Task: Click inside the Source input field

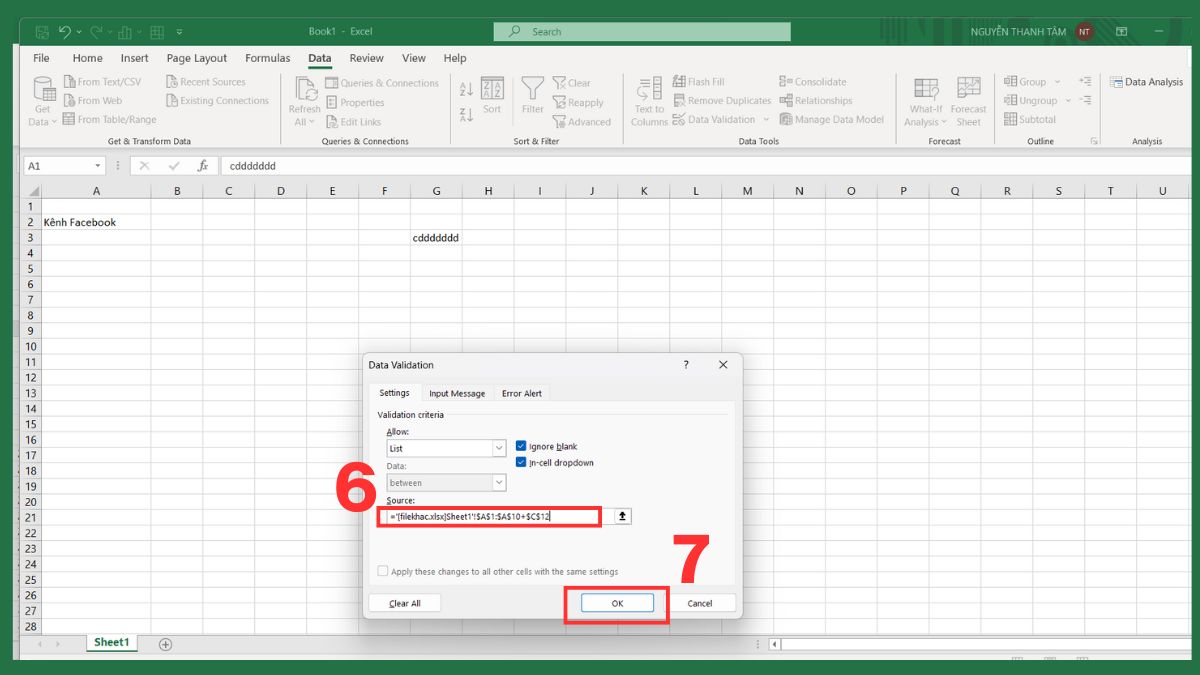Action: pyautogui.click(x=490, y=515)
